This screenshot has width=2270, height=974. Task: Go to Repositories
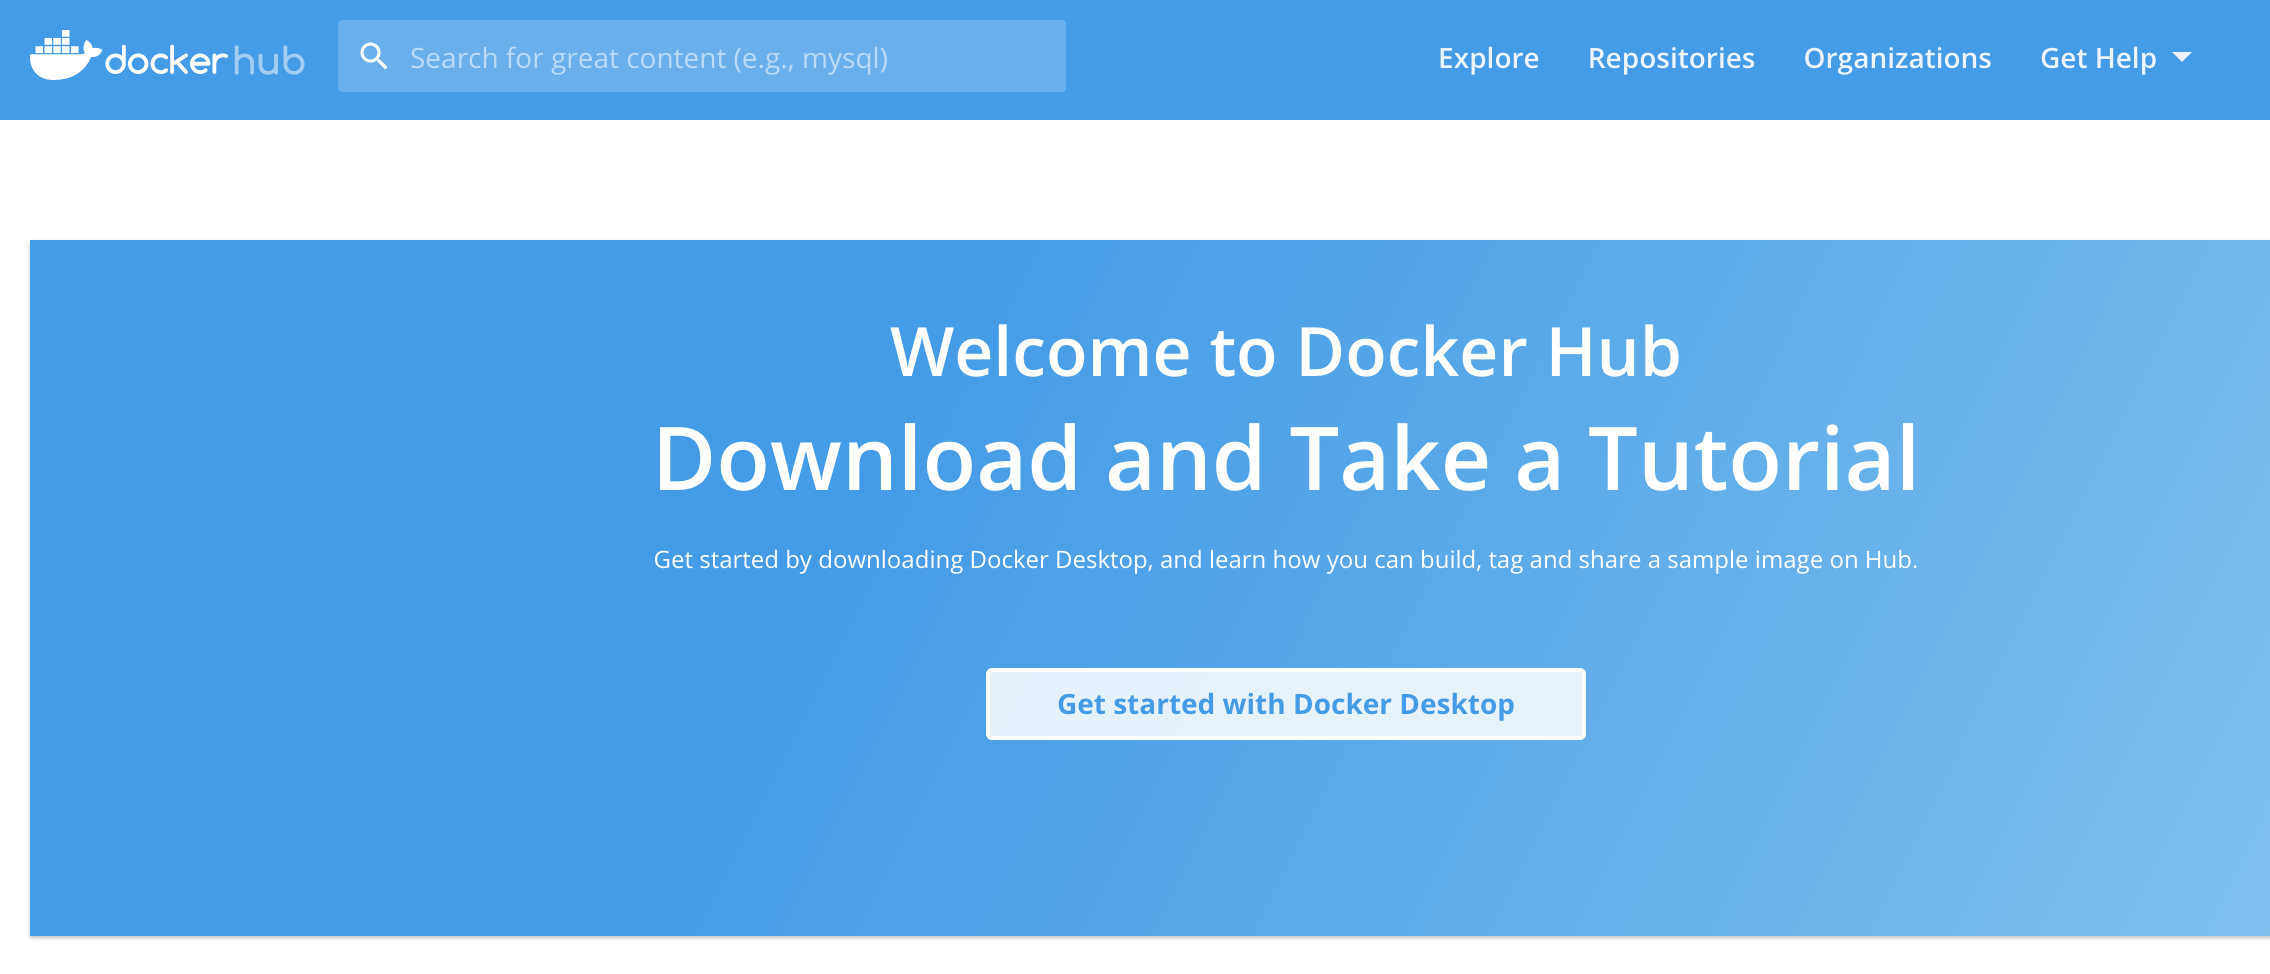pos(1671,58)
